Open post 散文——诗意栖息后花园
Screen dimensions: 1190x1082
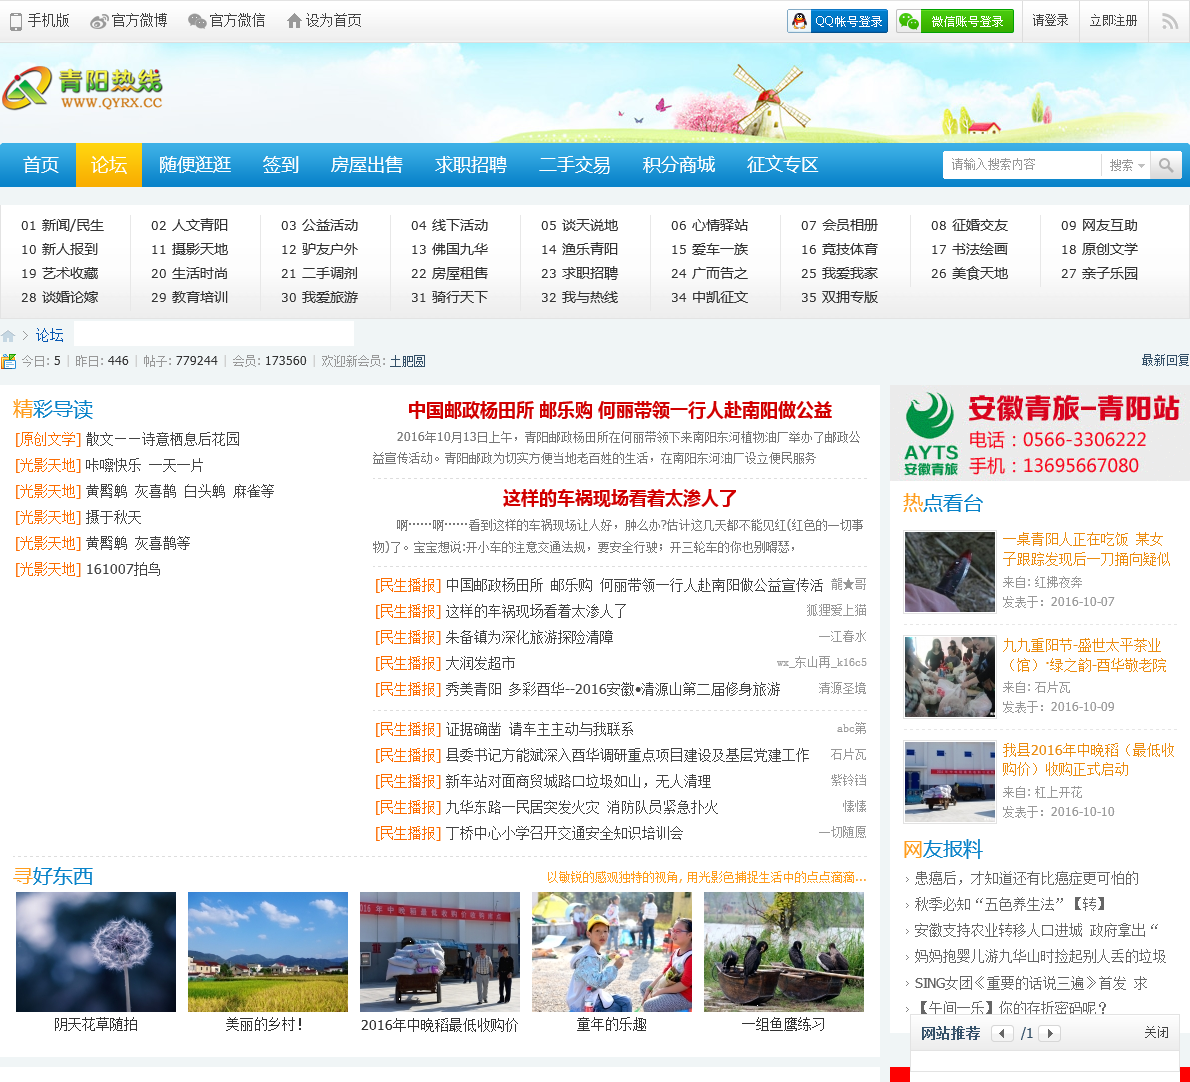[162, 439]
